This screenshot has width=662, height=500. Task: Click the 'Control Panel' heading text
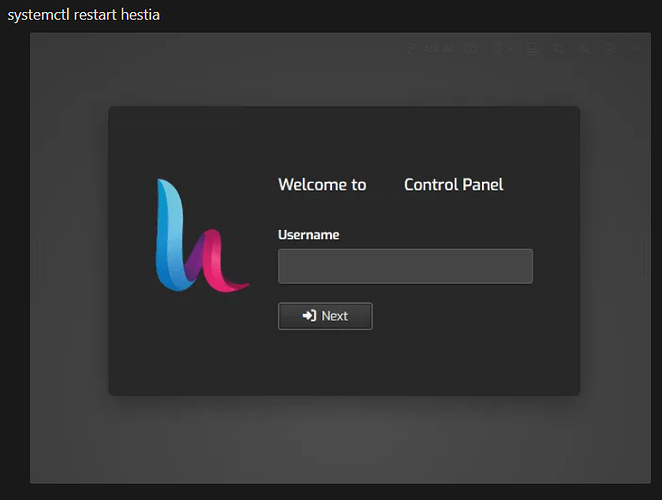(454, 185)
